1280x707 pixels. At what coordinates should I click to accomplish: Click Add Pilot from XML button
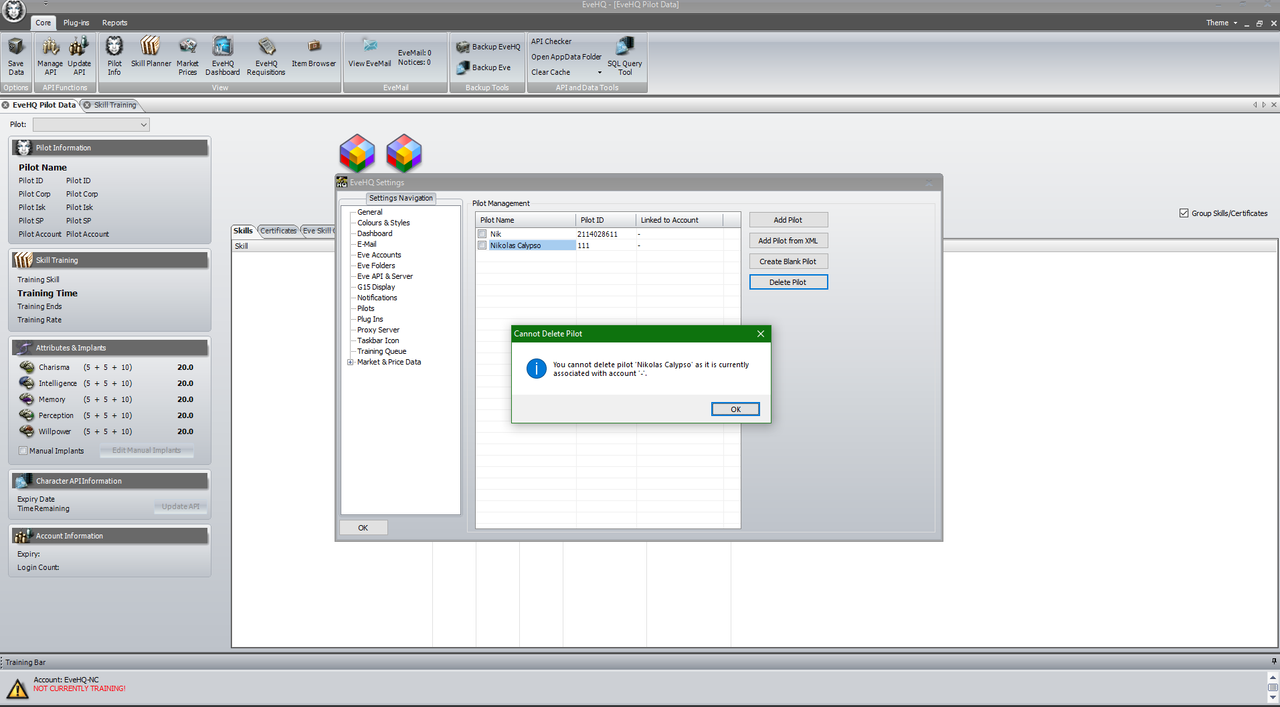point(788,241)
